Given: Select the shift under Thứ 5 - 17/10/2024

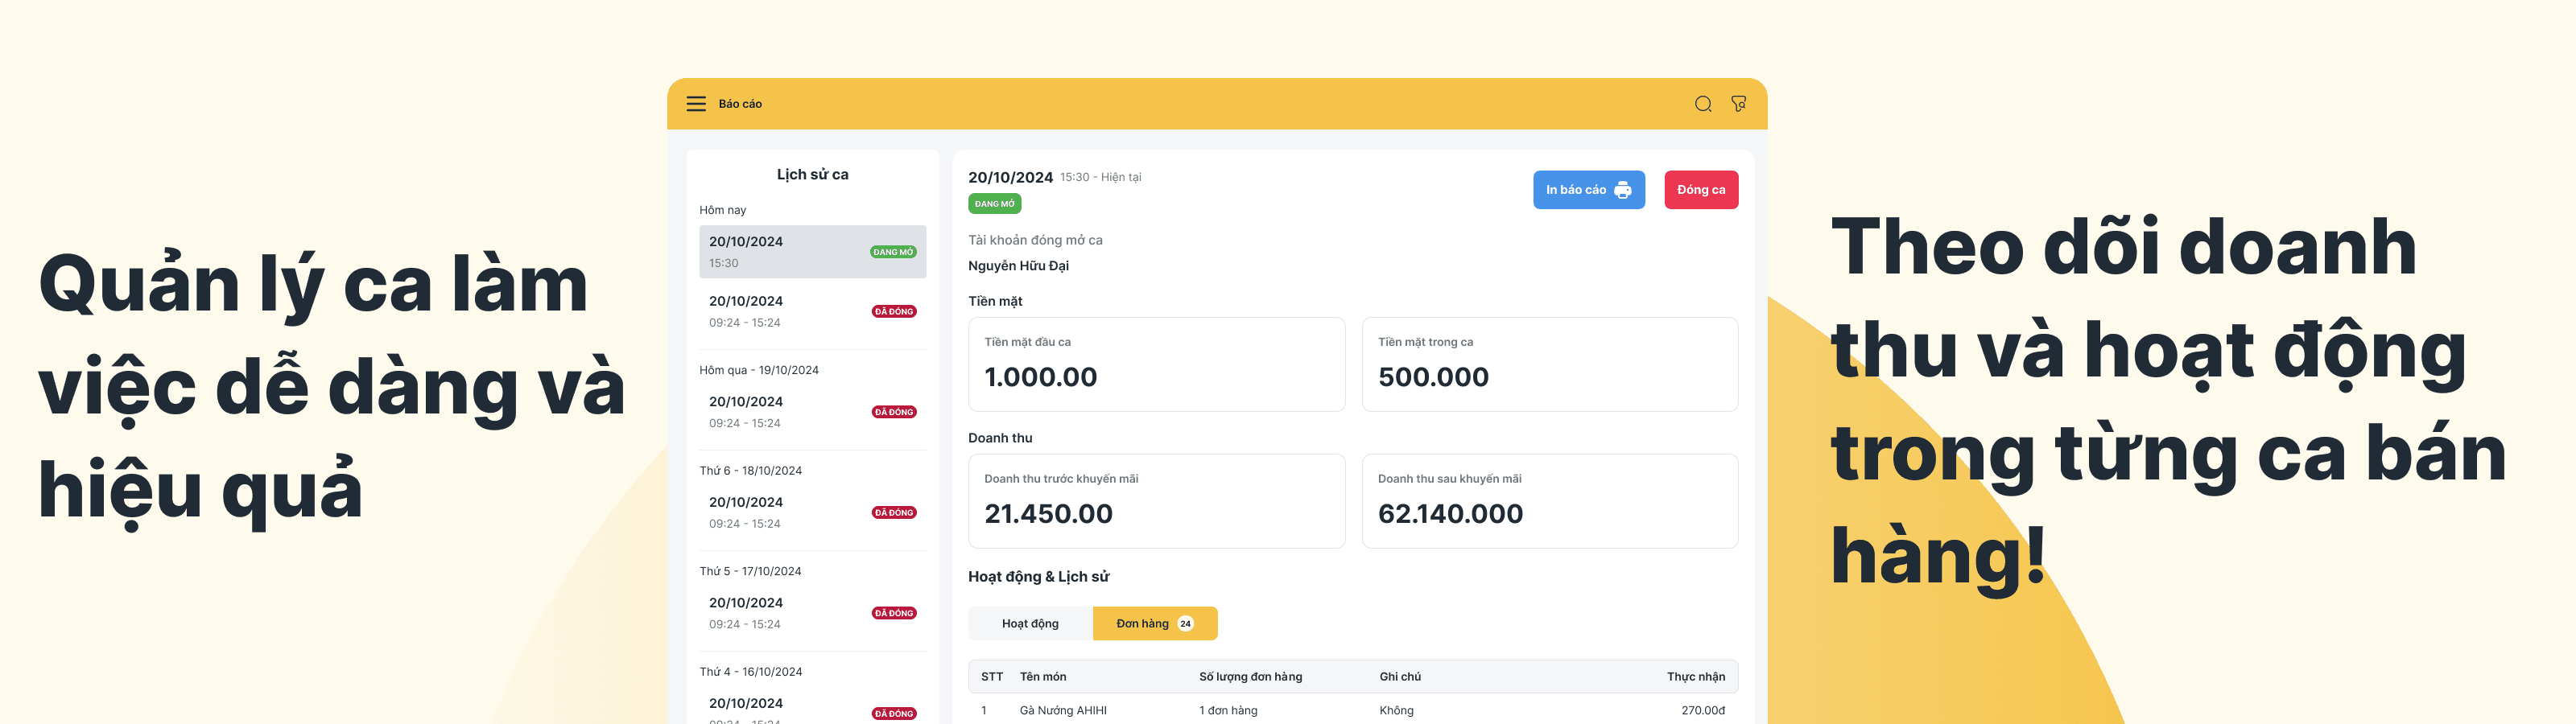Looking at the screenshot, I should pos(812,613).
